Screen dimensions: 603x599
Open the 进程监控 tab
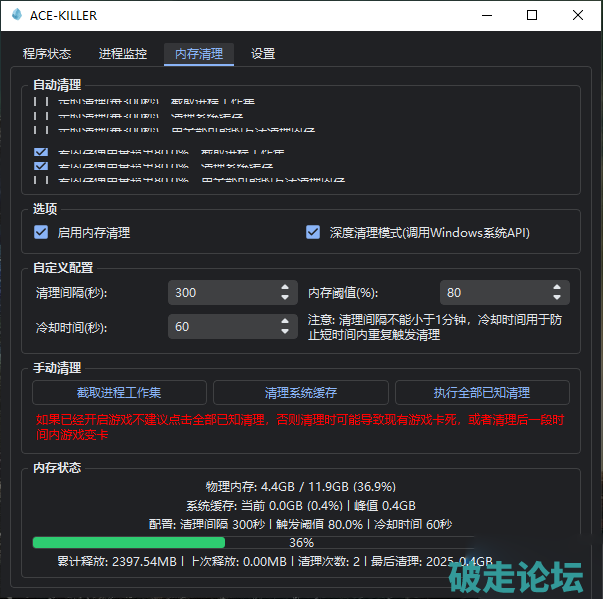(123, 54)
